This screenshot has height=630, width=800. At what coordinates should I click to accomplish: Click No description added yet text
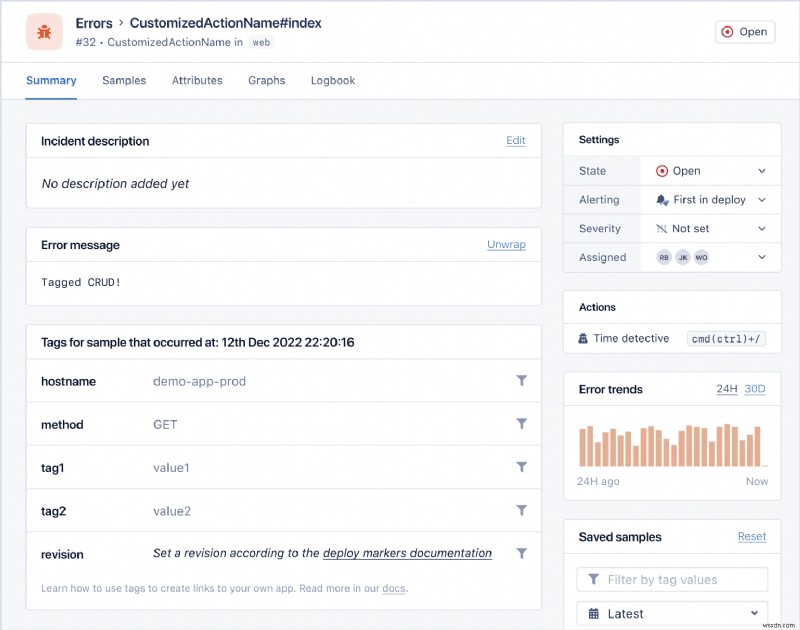[115, 184]
